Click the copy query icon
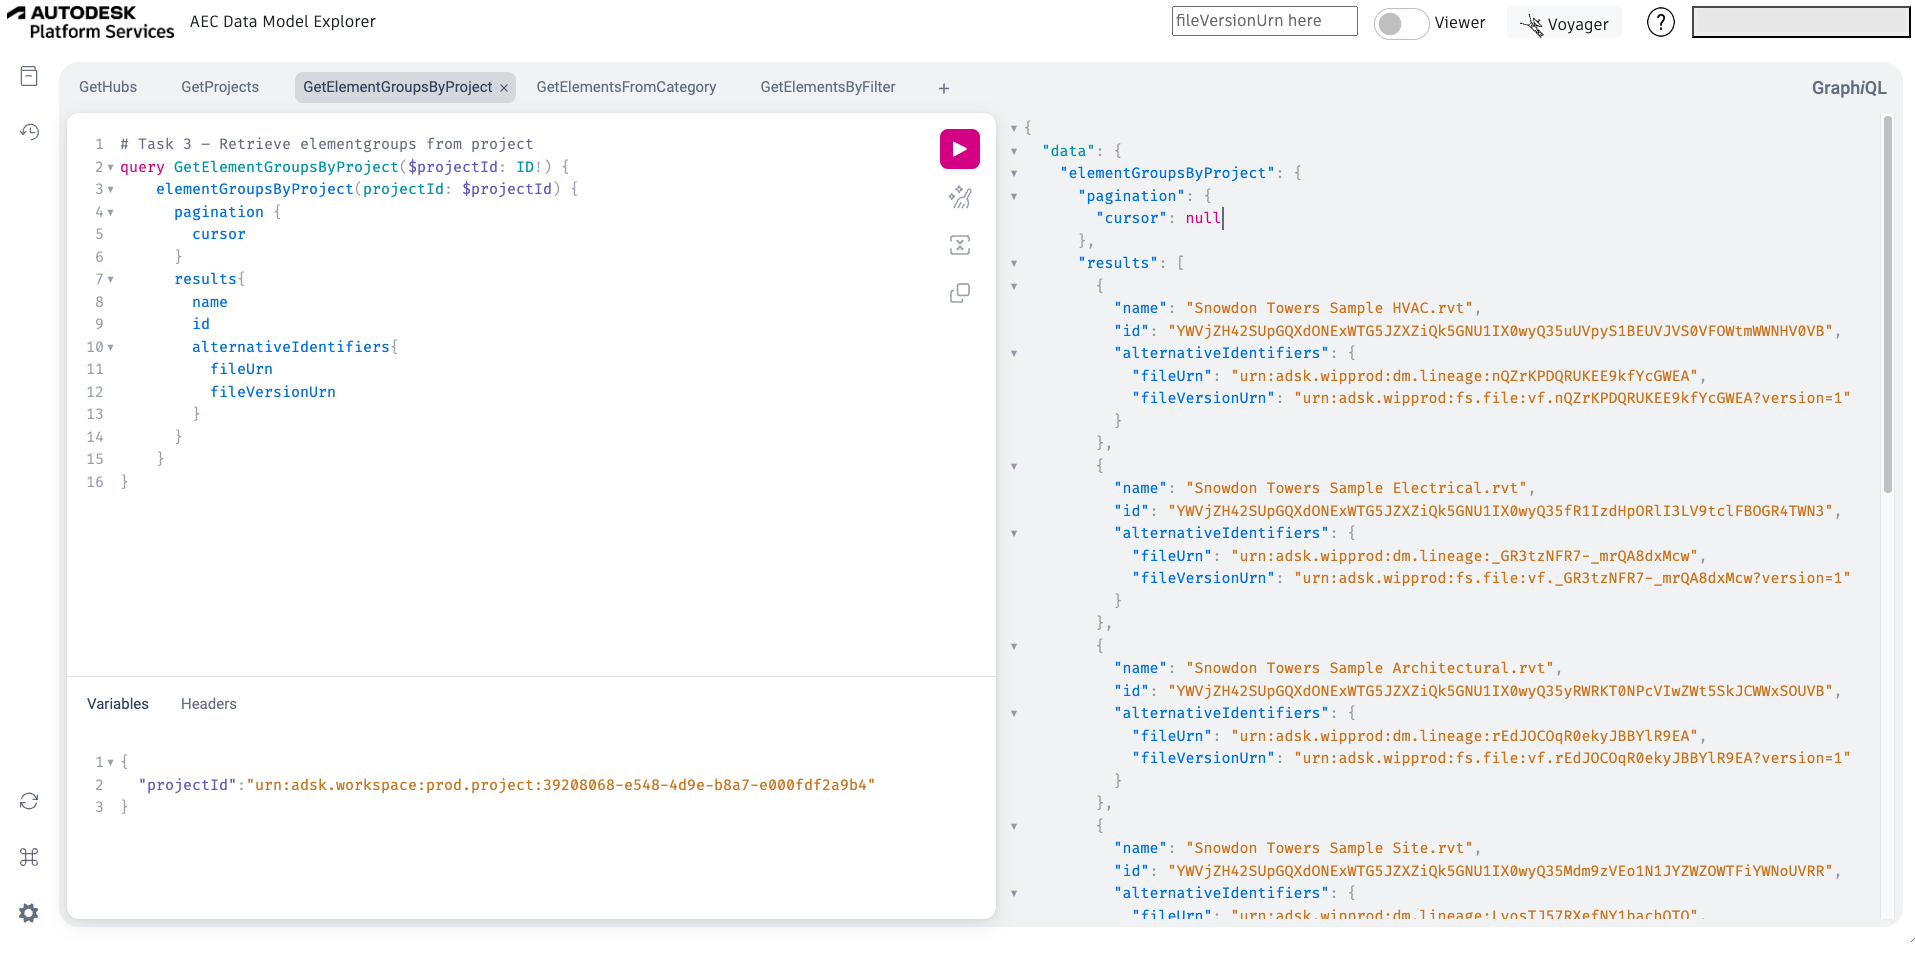Image resolution: width=1915 pixels, height=977 pixels. coord(959,293)
